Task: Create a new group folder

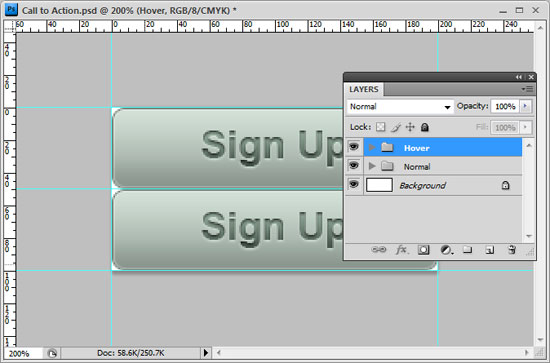Action: (467, 250)
